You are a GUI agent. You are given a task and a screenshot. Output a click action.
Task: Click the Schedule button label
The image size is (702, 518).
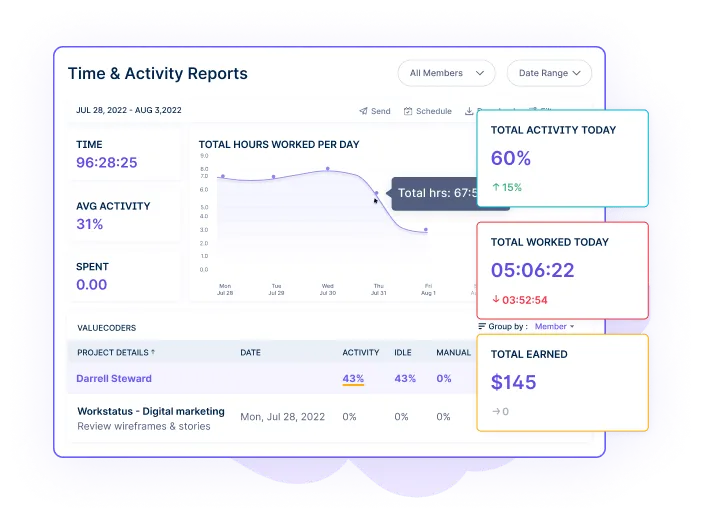click(434, 111)
